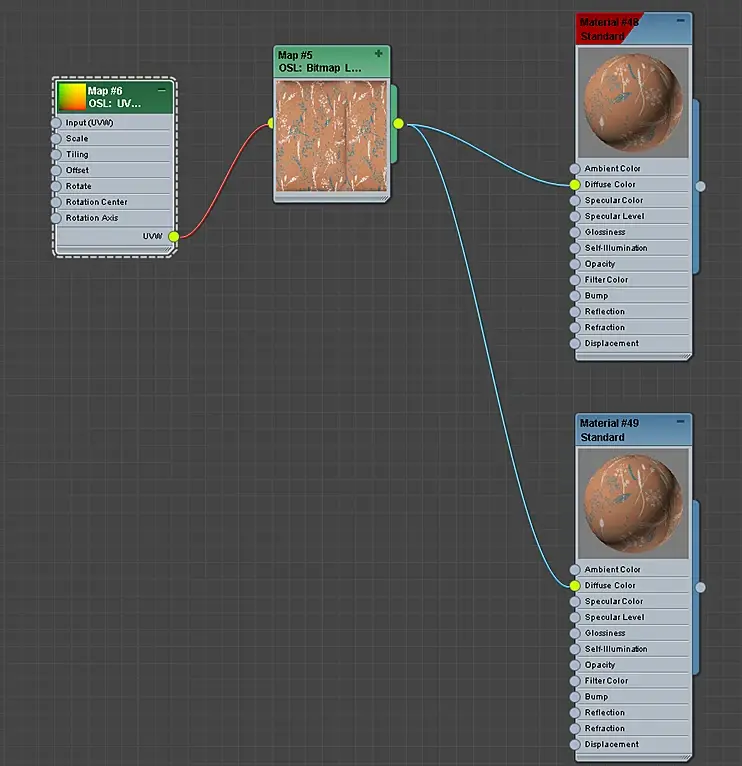Click Bump socket on Material #49
This screenshot has height=766, width=742.
tap(575, 697)
